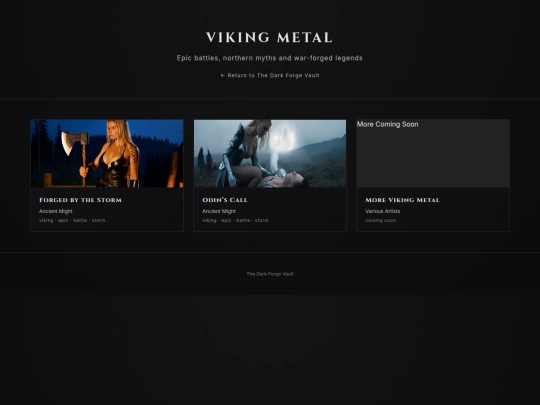Select the More Viking Metal title
The height and width of the screenshot is (405, 540).
point(402,200)
